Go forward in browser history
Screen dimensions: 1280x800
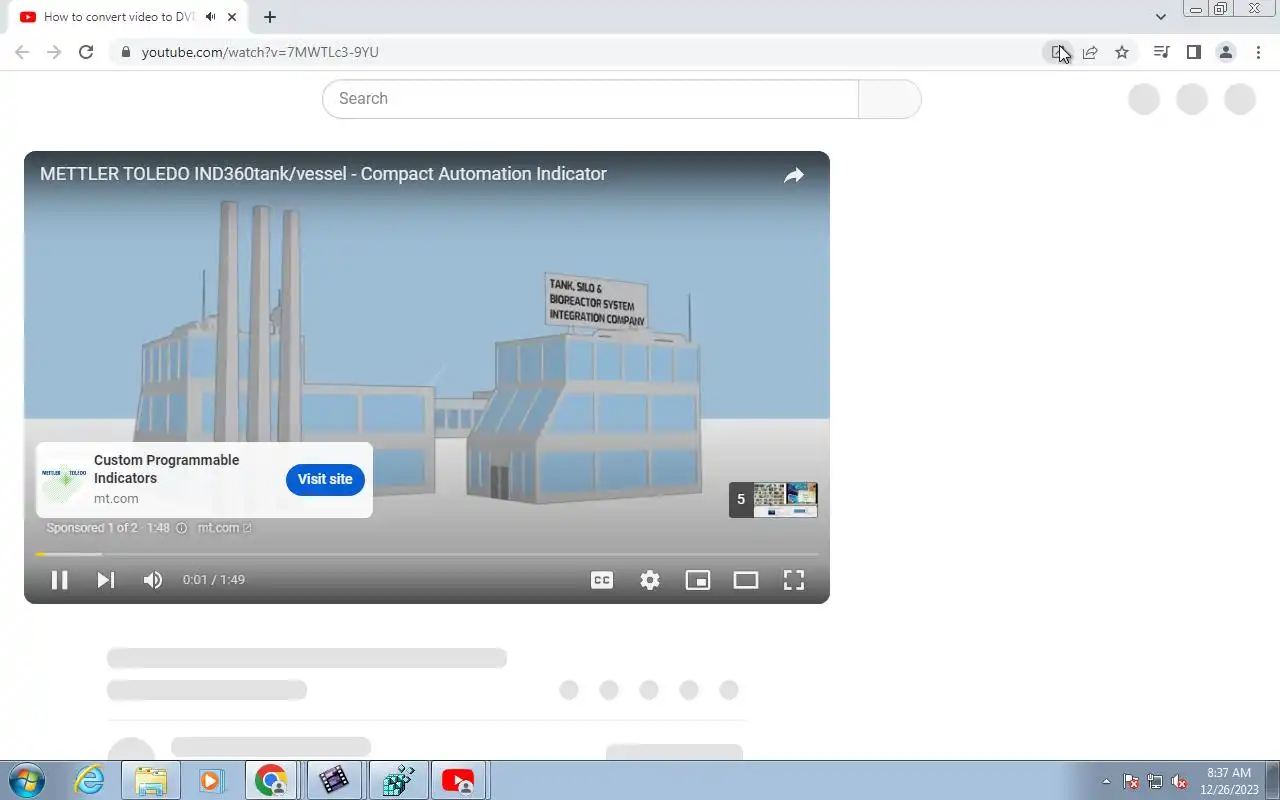(54, 52)
